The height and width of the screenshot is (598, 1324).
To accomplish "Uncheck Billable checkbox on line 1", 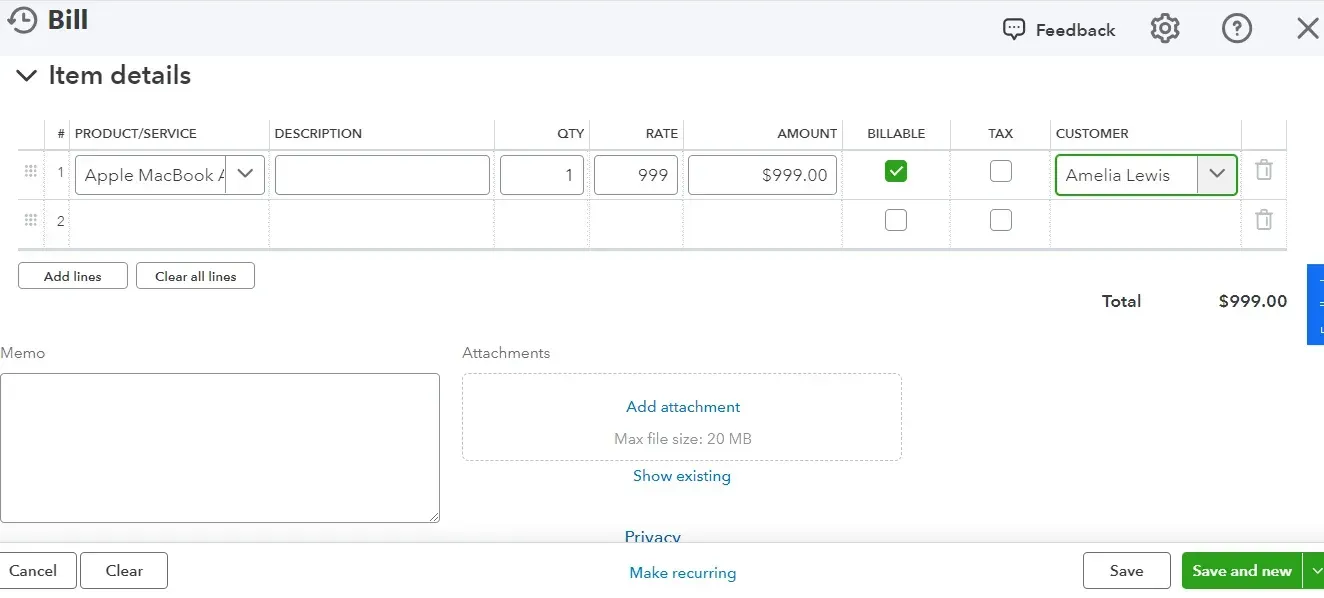I will (896, 172).
